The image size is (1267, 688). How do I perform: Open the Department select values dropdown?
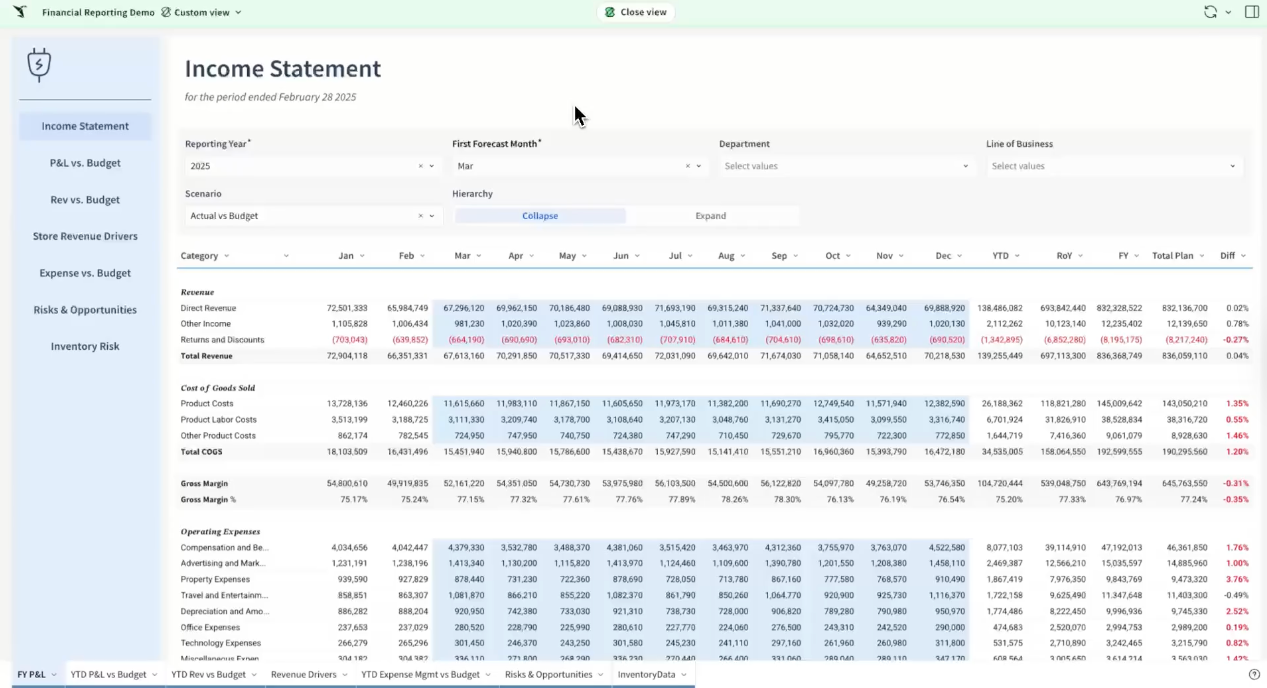point(845,166)
